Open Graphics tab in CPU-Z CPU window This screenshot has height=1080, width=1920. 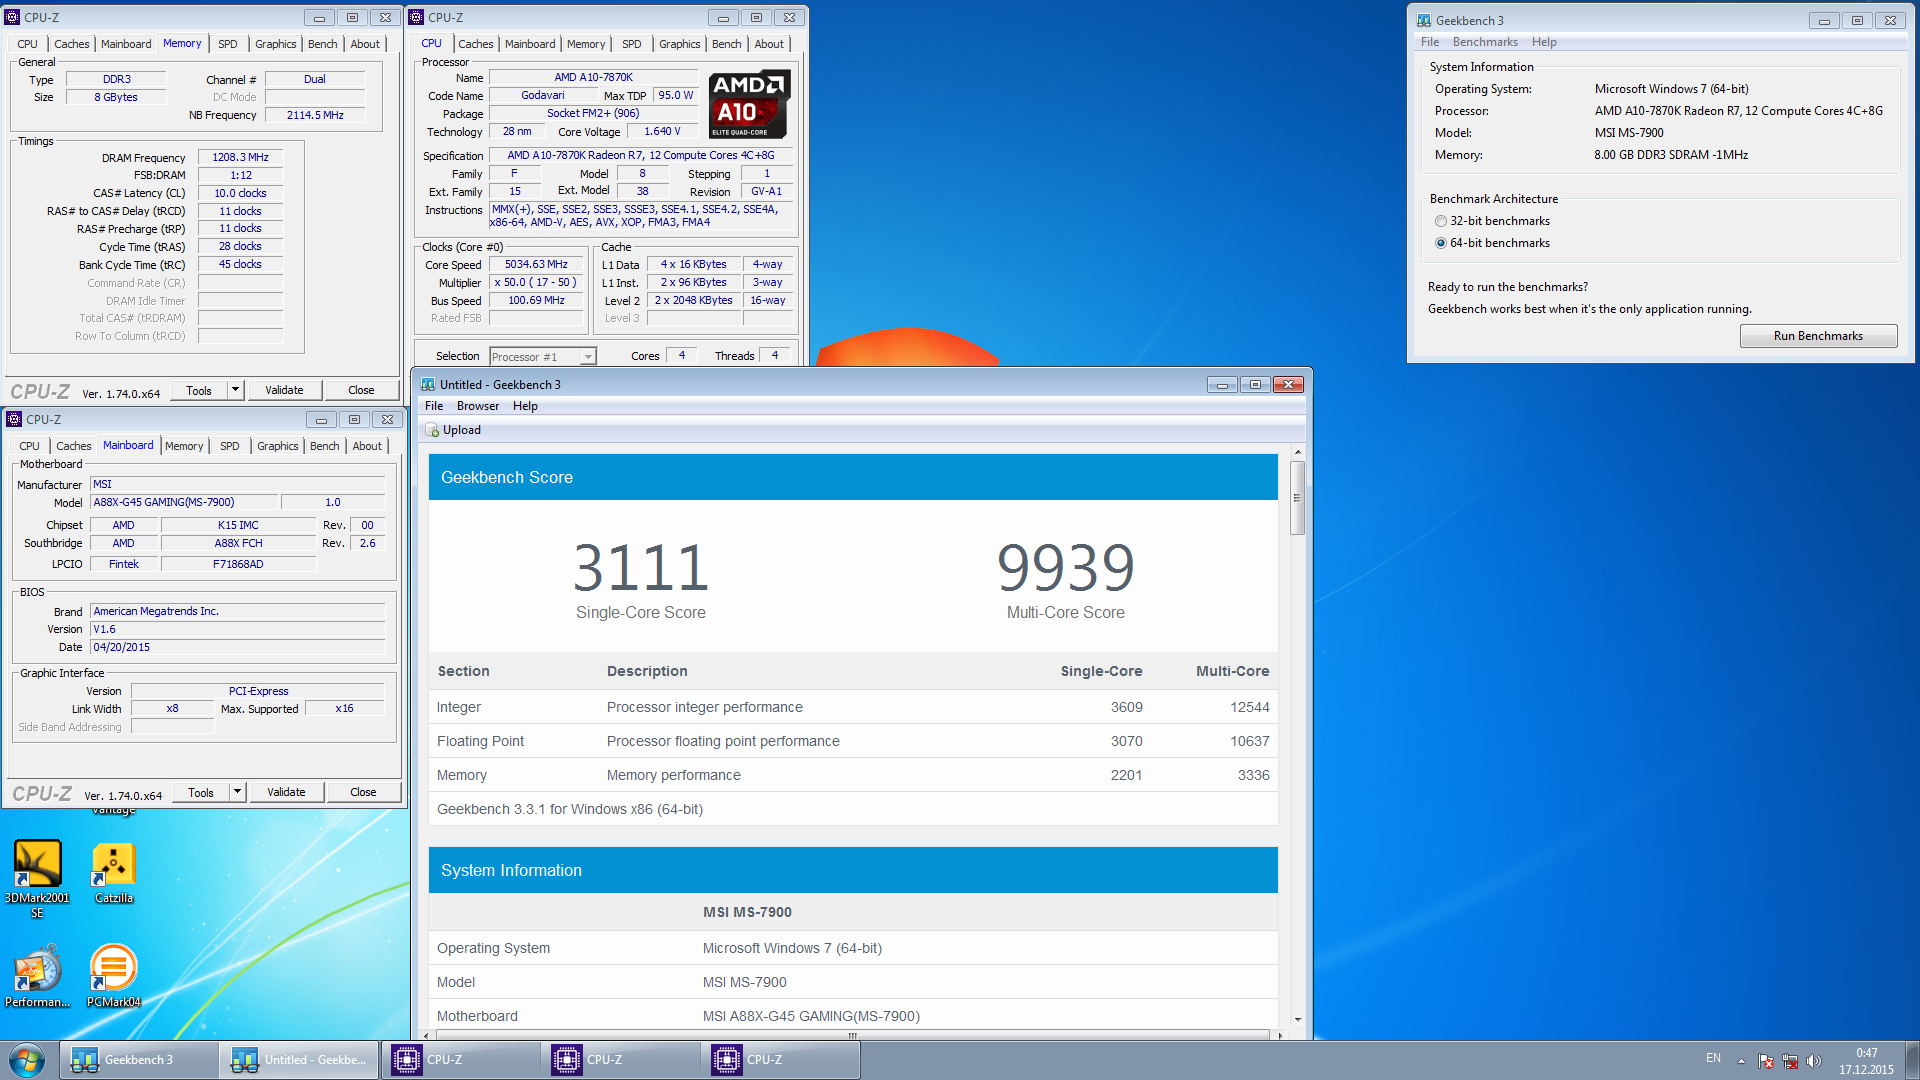point(679,44)
